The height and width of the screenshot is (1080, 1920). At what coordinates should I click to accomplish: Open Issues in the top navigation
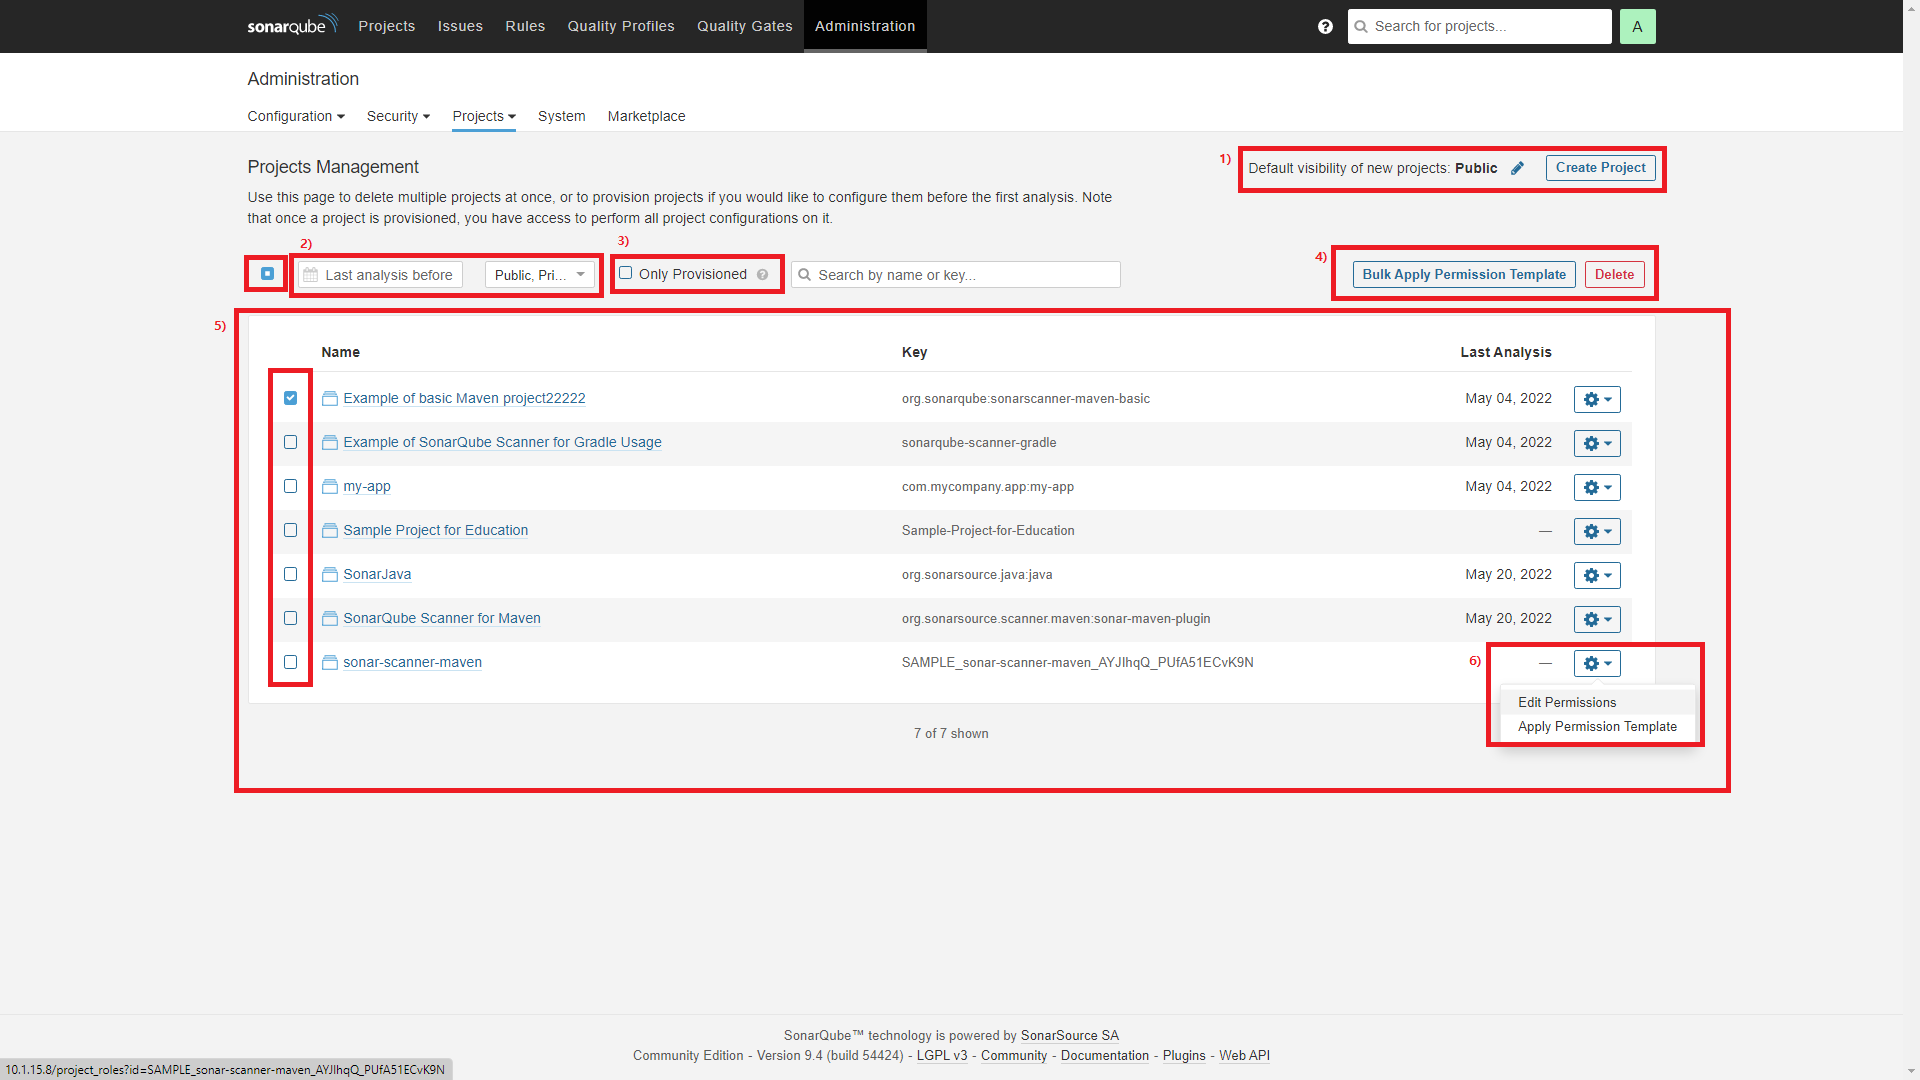pyautogui.click(x=460, y=26)
